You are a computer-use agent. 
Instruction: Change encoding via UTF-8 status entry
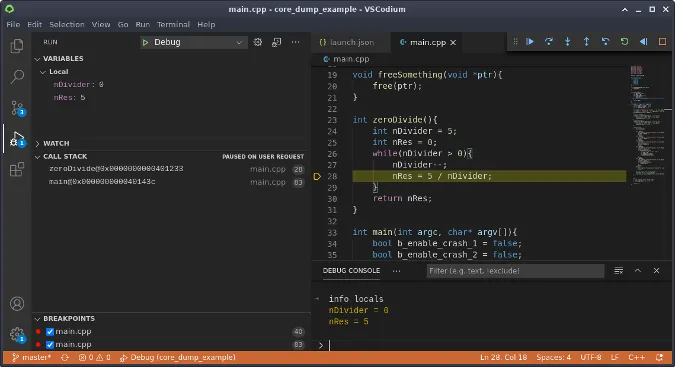[590, 358]
